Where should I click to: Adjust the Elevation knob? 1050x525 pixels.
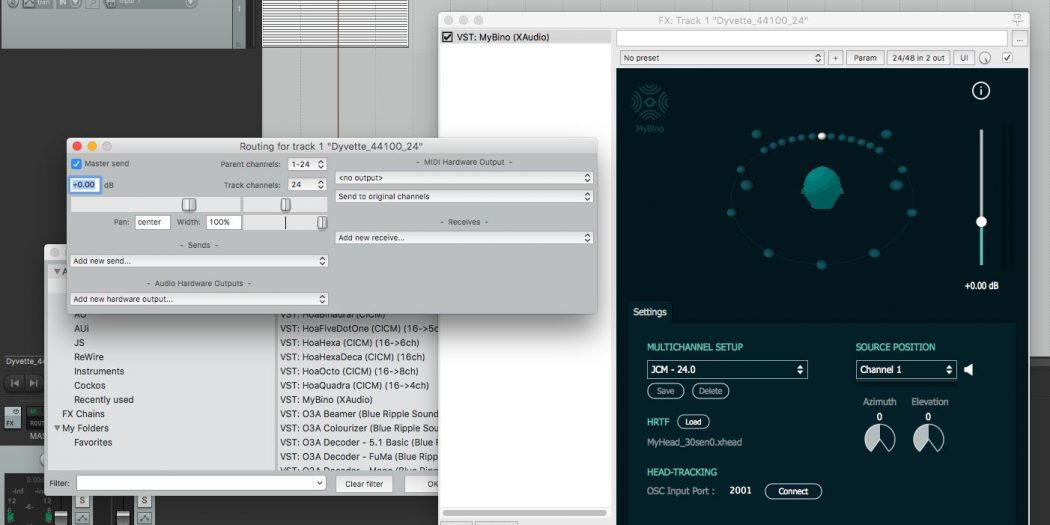(x=928, y=439)
